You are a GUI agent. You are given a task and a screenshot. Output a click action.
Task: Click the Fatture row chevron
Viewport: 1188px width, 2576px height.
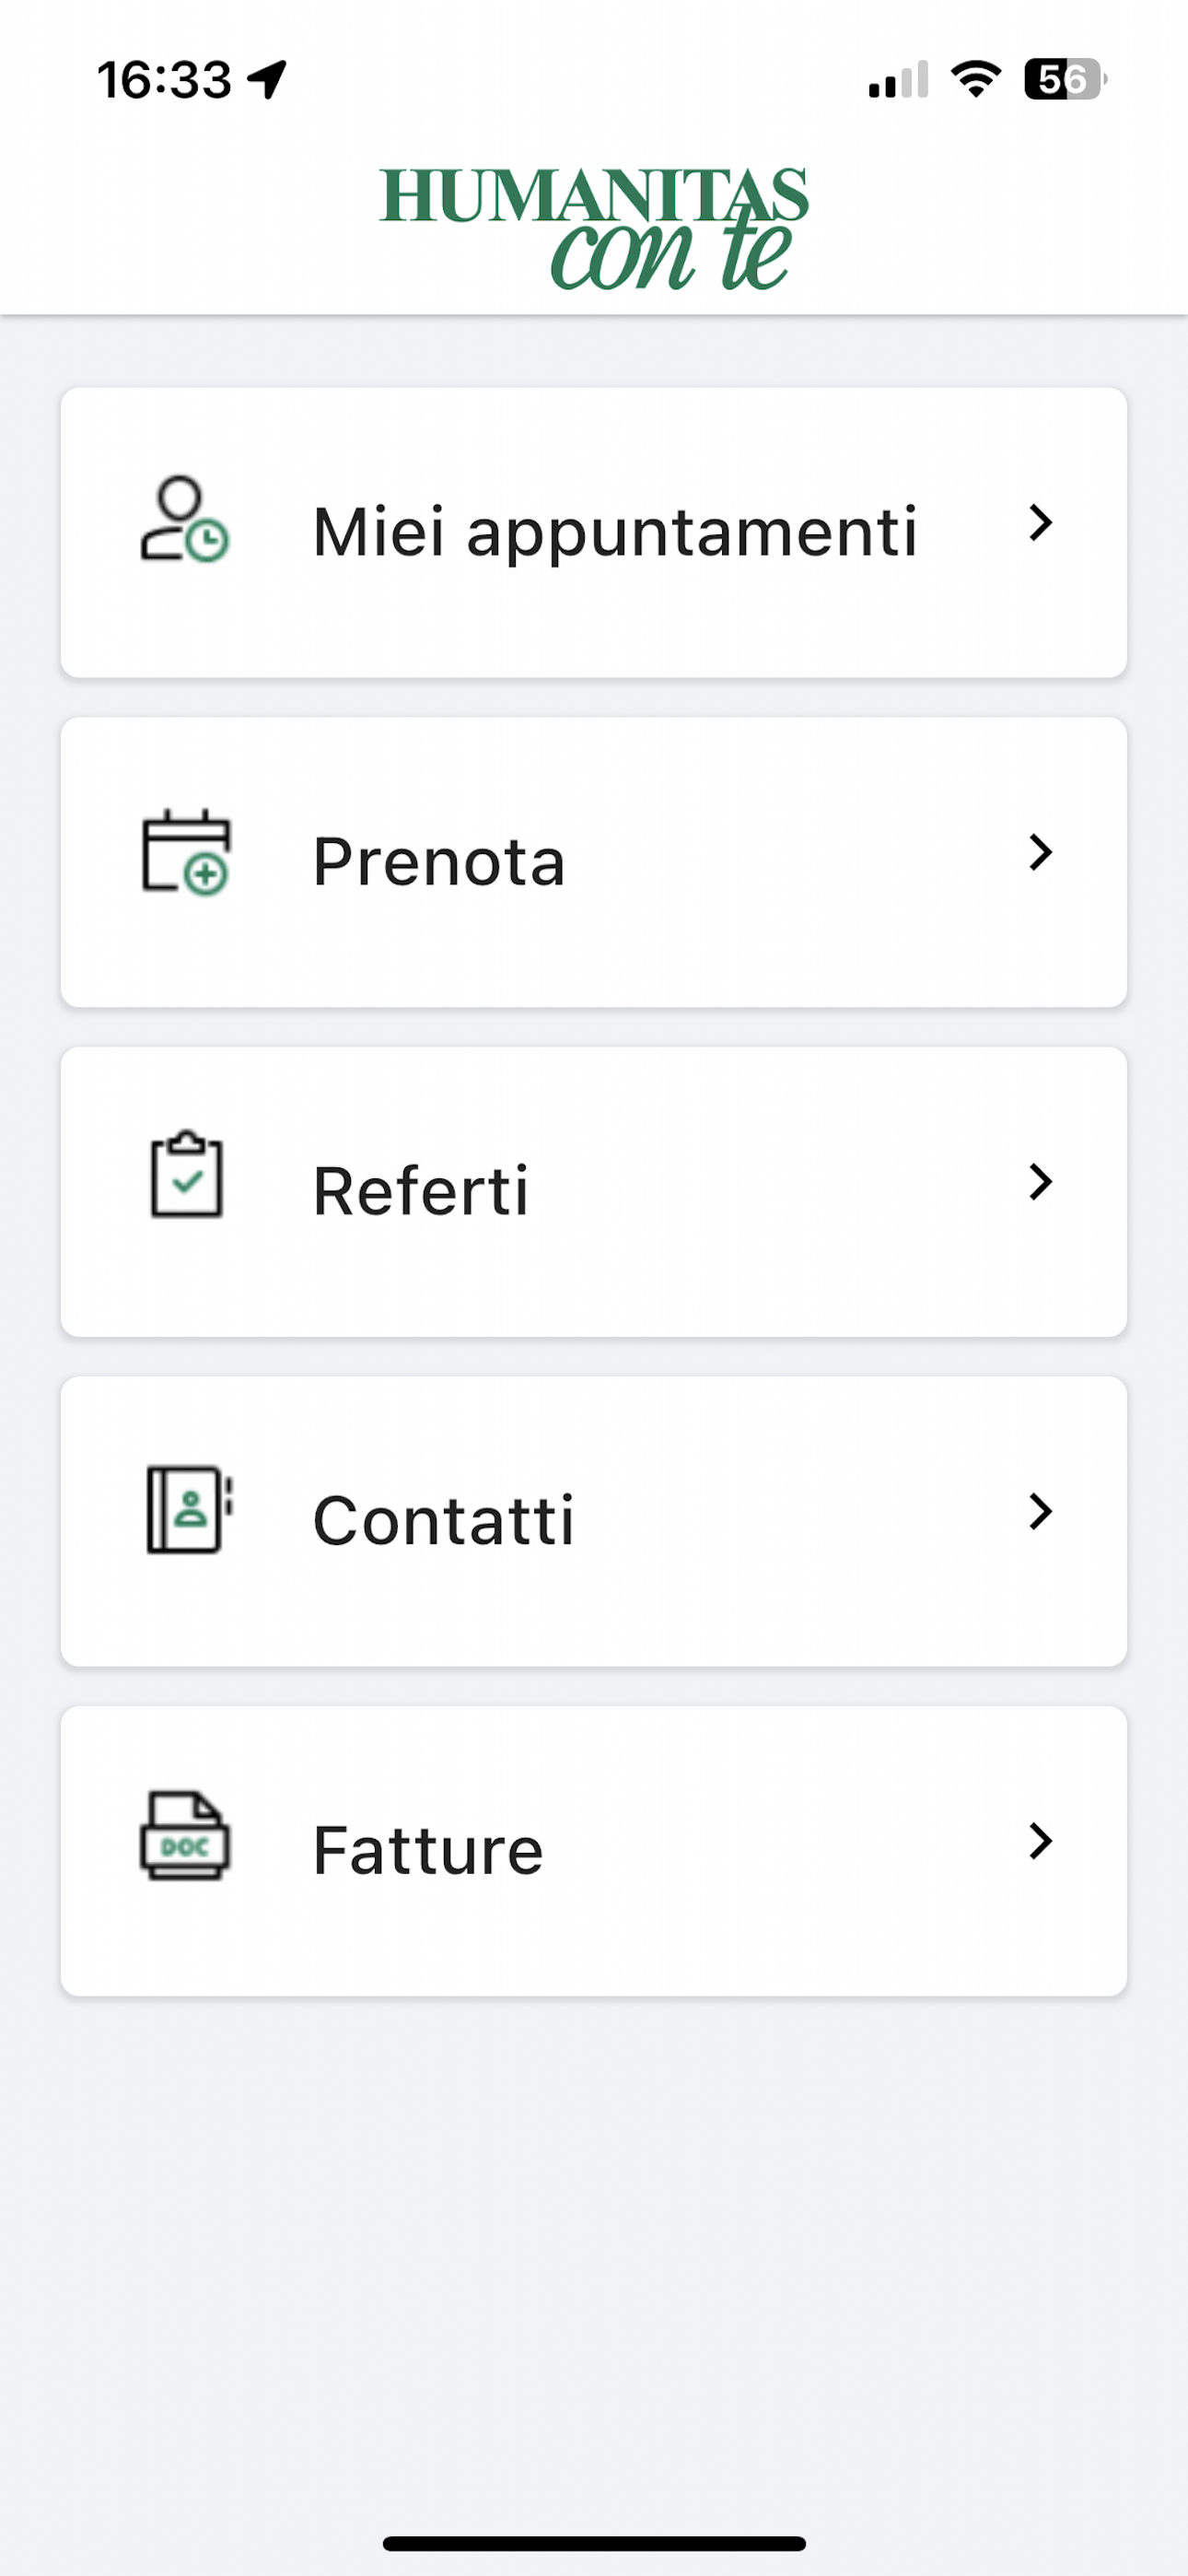pyautogui.click(x=1040, y=1841)
